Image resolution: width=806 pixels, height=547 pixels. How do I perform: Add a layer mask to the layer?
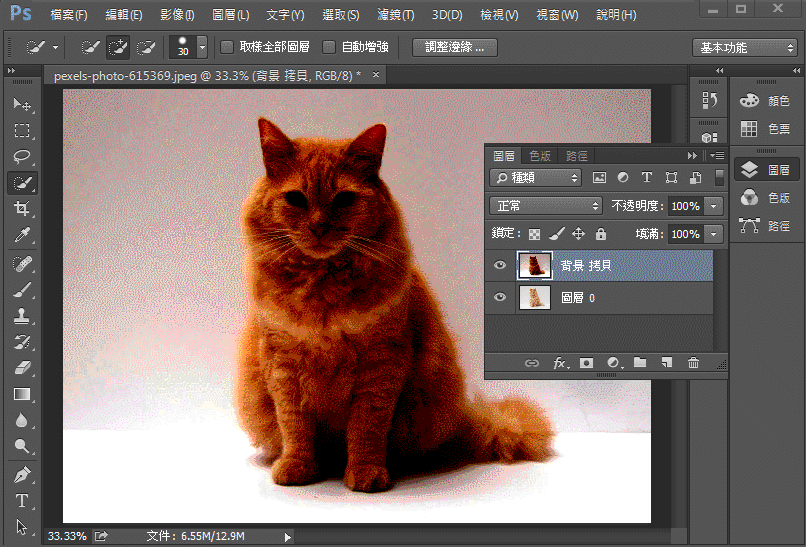(x=587, y=363)
